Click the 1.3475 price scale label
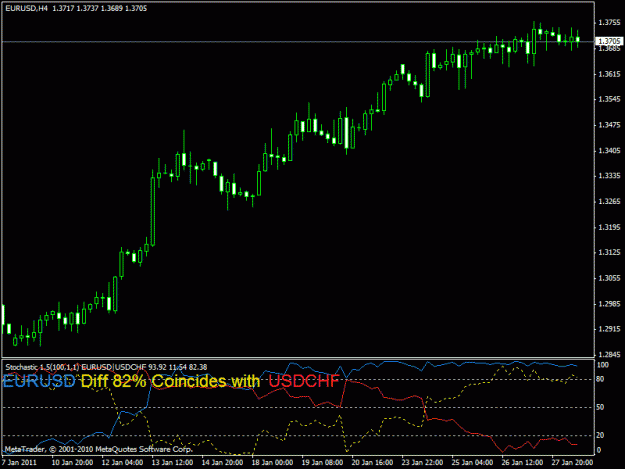The width and height of the screenshot is (625, 469). 609,125
